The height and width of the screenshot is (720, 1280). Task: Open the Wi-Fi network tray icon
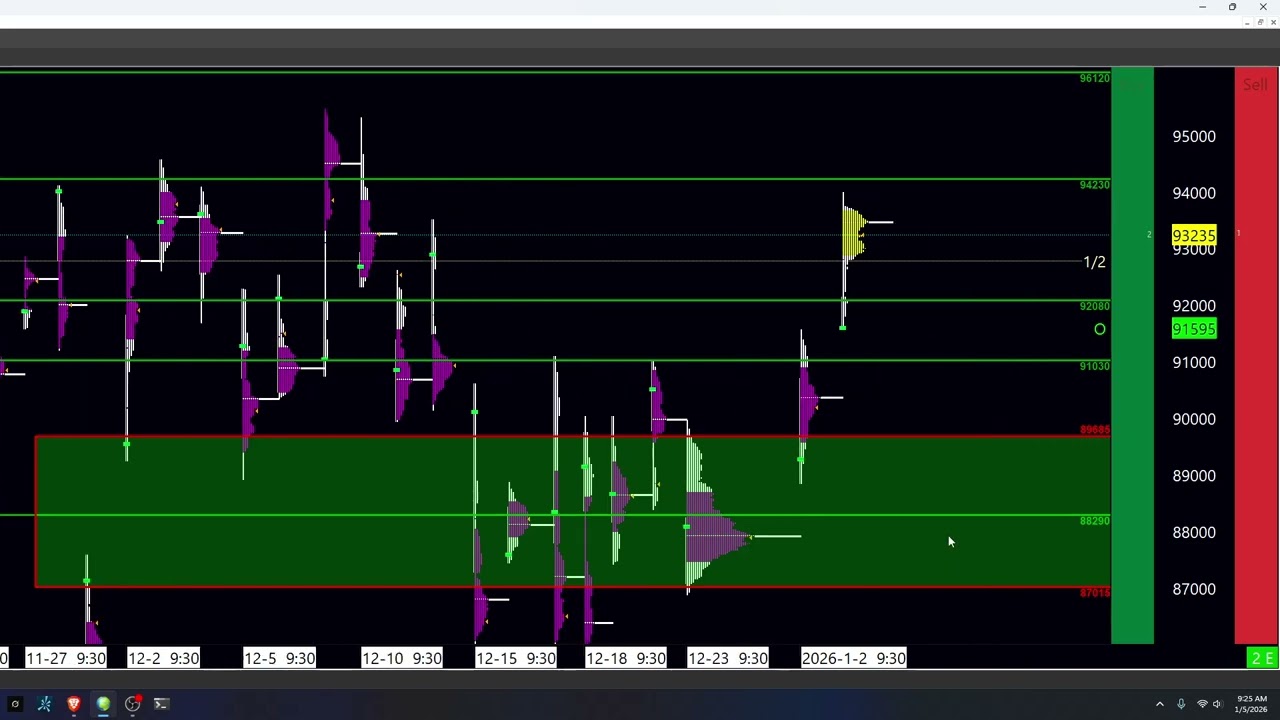pos(1202,704)
